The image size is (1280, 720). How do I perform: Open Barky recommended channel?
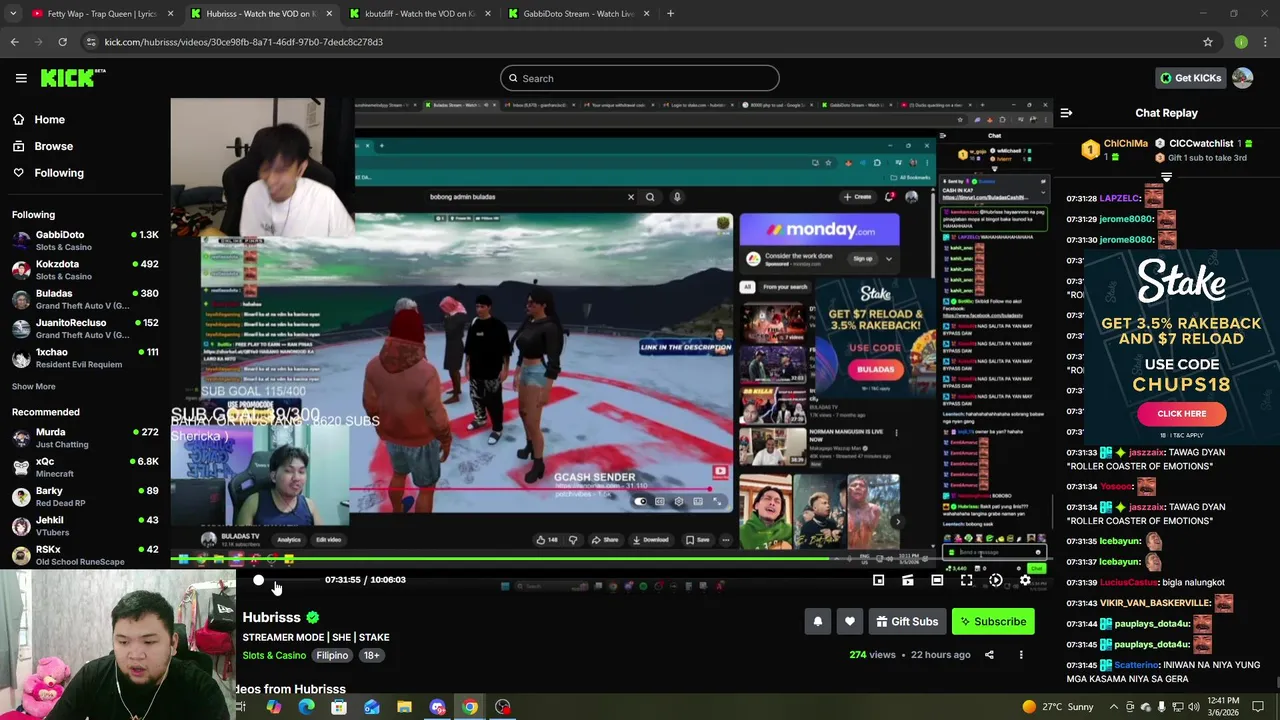coord(86,496)
